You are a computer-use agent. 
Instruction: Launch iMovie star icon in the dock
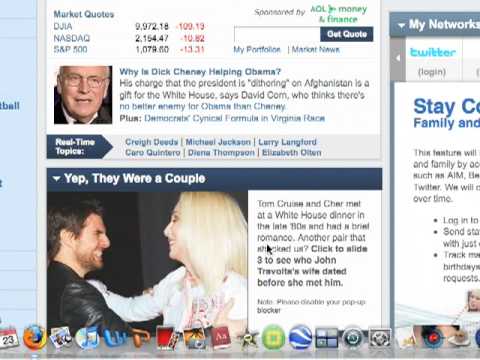tap(247, 338)
